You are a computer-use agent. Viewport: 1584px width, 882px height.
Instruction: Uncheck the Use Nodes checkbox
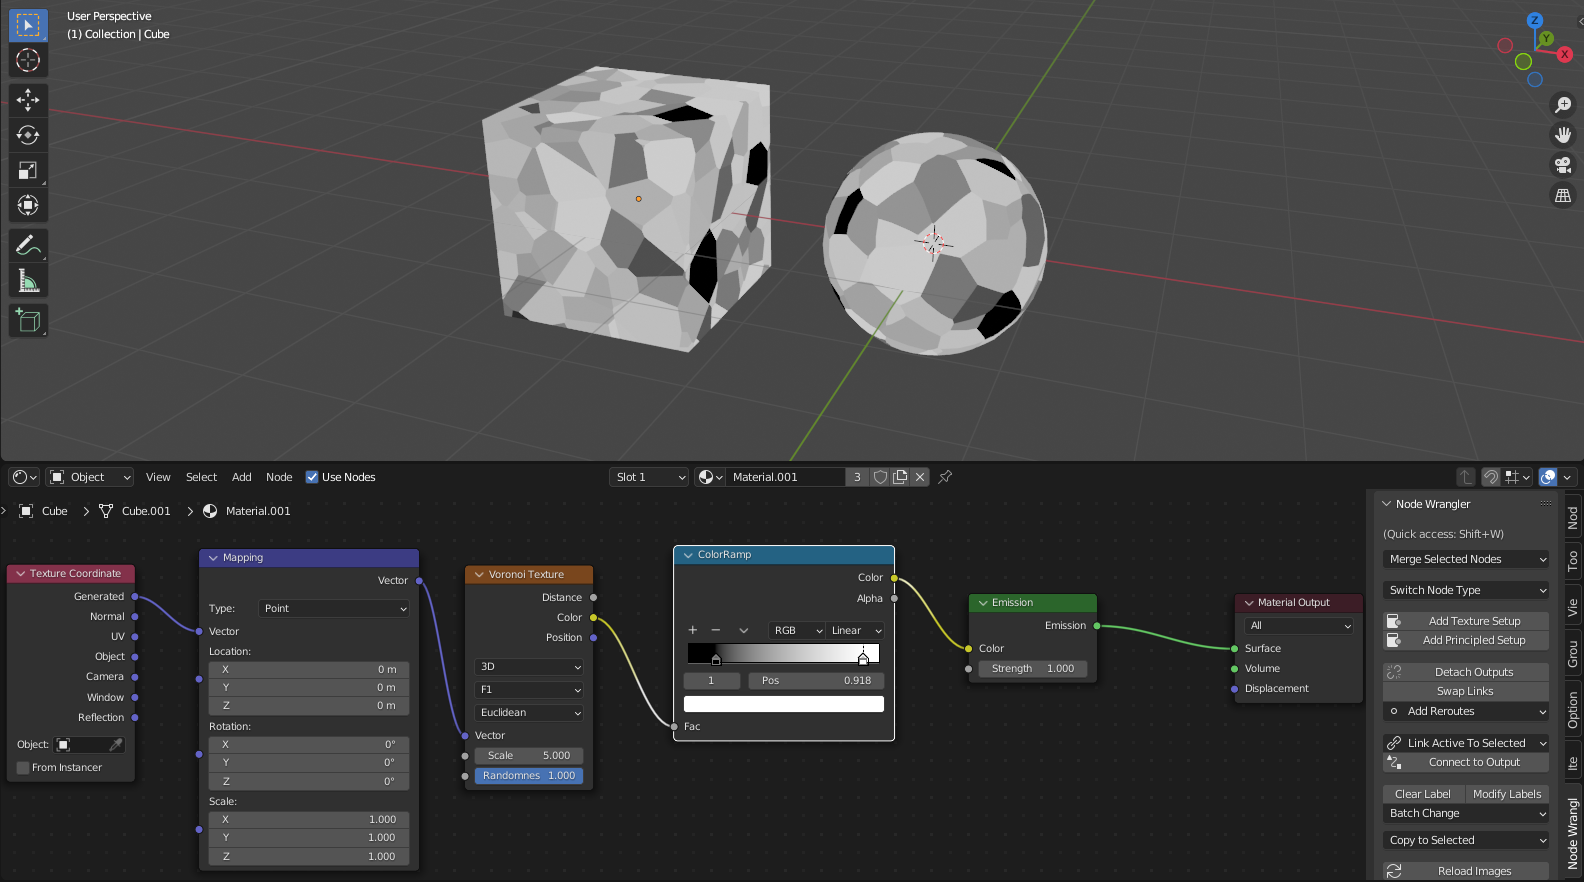pos(312,477)
